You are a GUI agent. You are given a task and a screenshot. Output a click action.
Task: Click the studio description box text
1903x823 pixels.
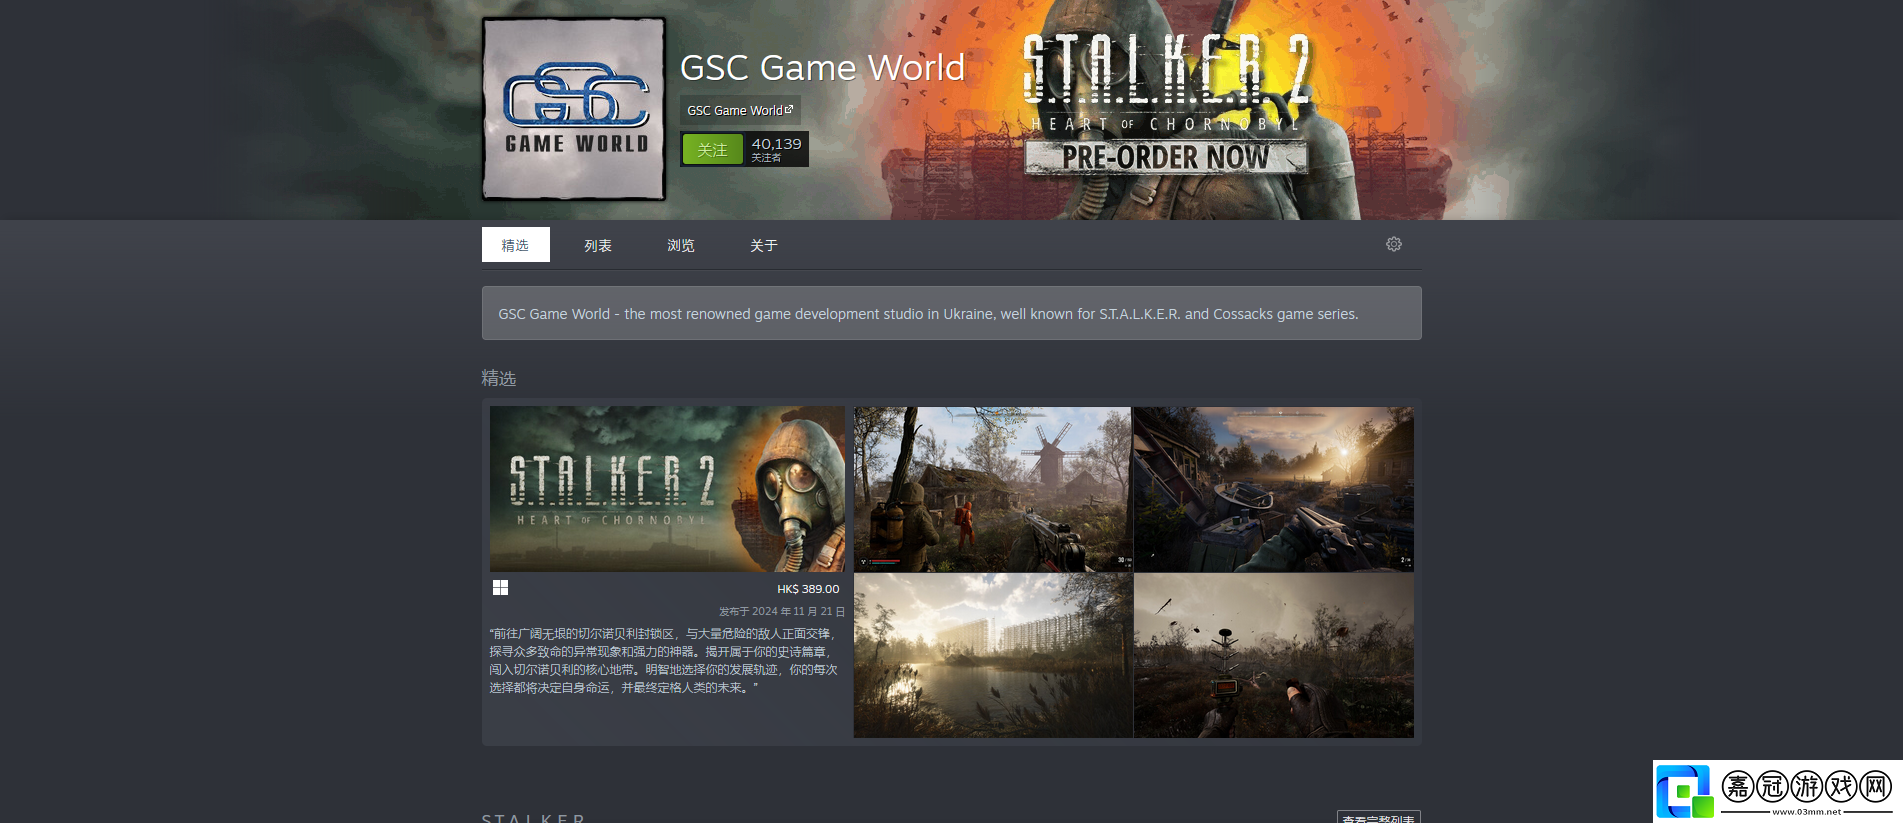(928, 314)
